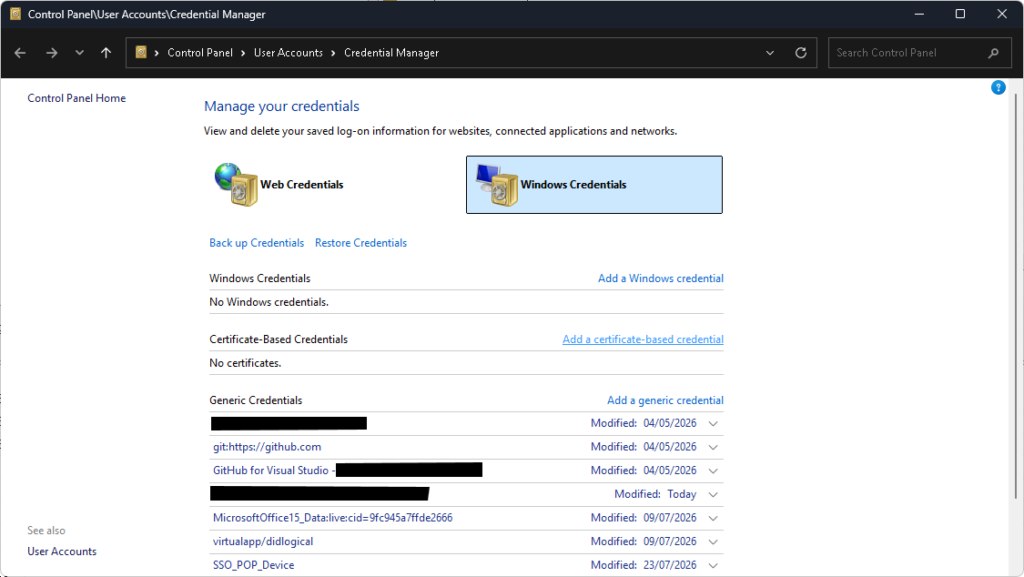Expand the git:https://github.com credential entry
Image resolution: width=1024 pixels, height=577 pixels.
tap(713, 447)
